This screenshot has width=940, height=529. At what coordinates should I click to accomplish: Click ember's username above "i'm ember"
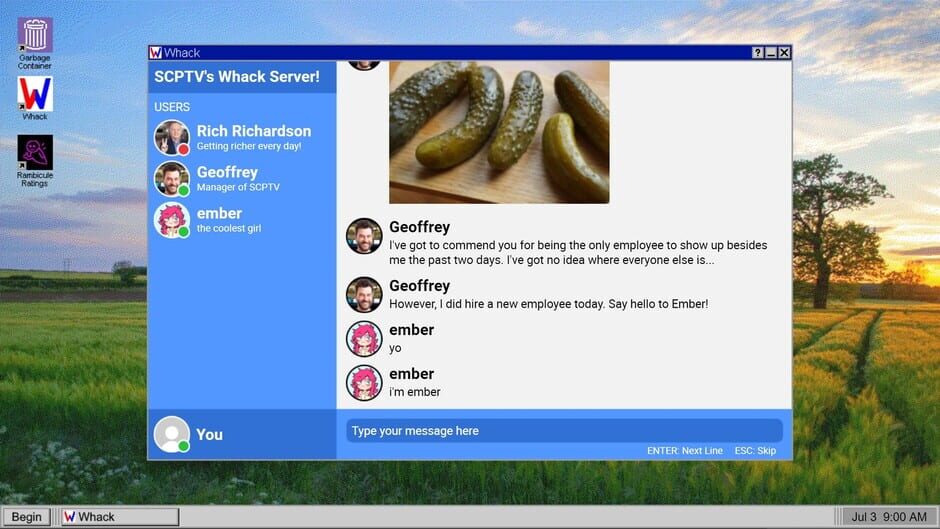(411, 374)
